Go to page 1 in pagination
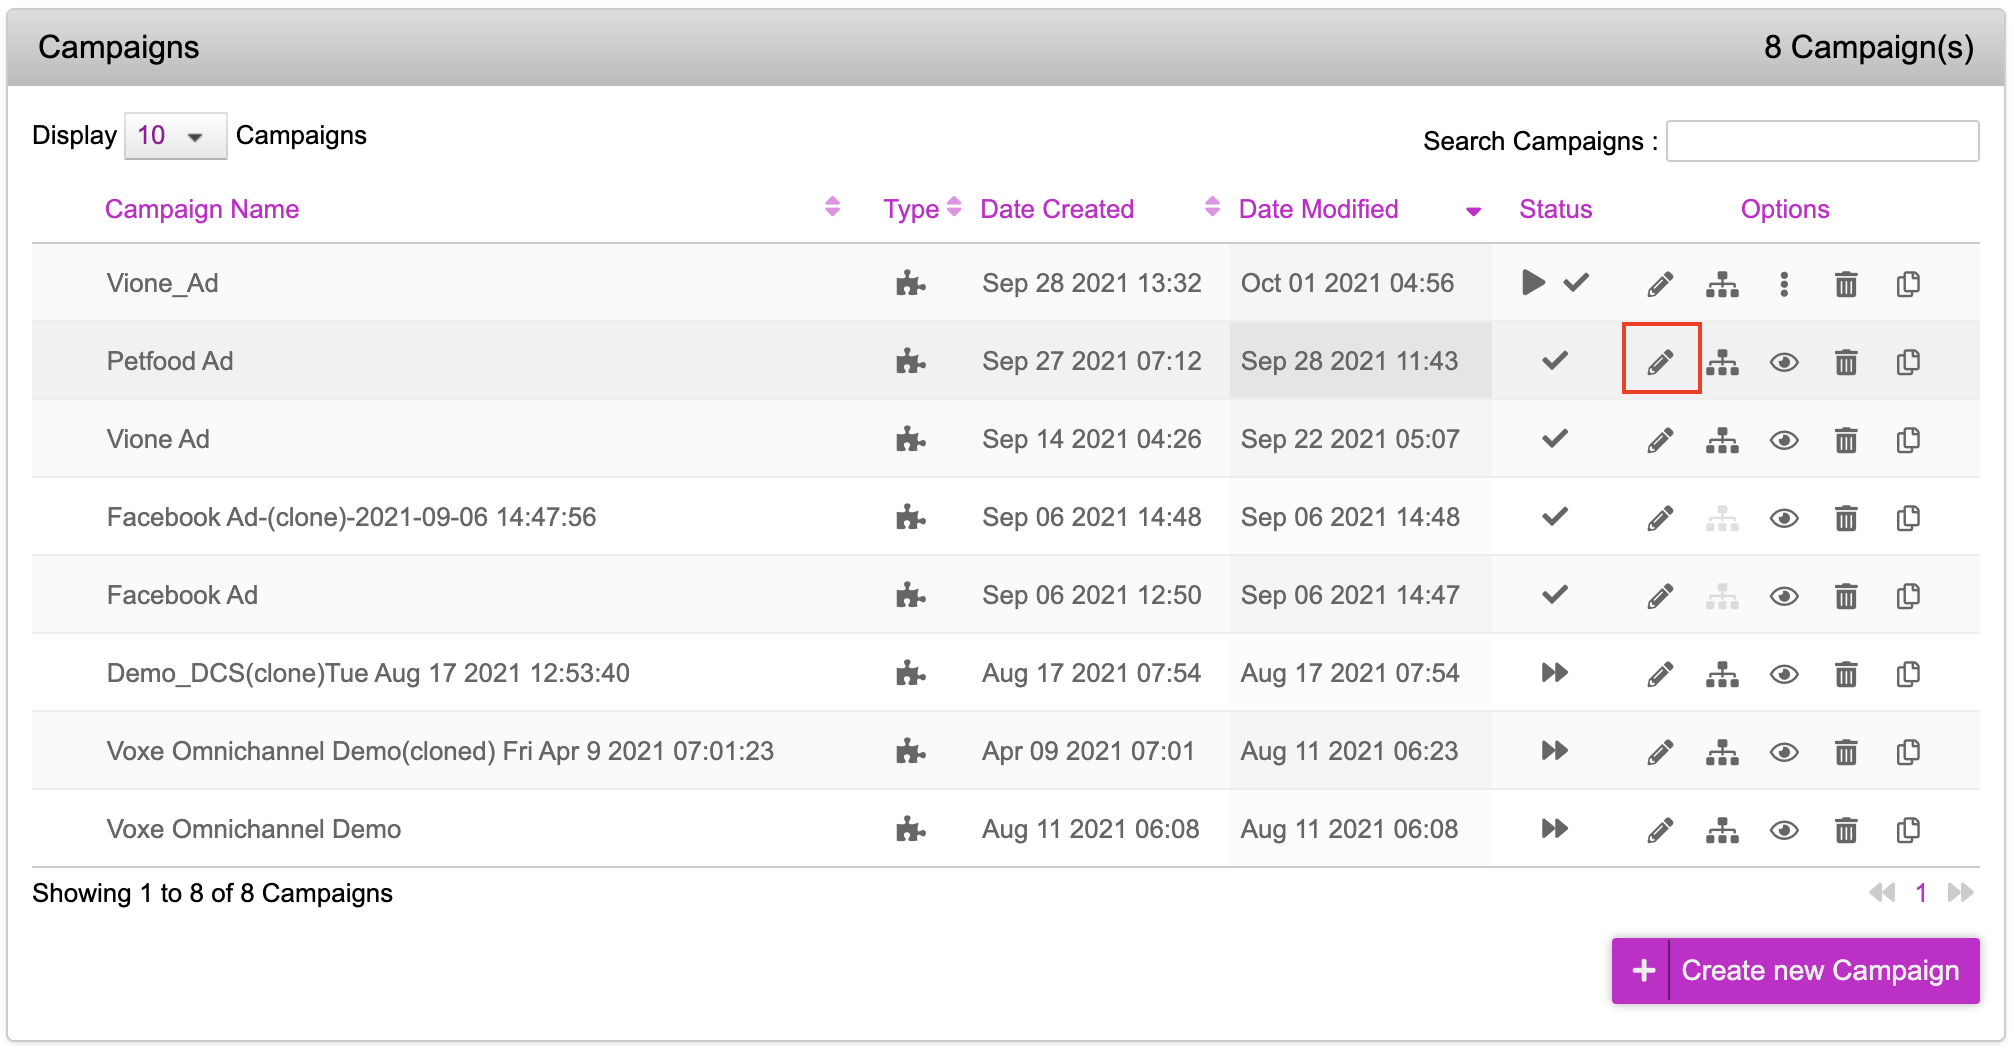This screenshot has height=1050, width=2014. [1921, 893]
